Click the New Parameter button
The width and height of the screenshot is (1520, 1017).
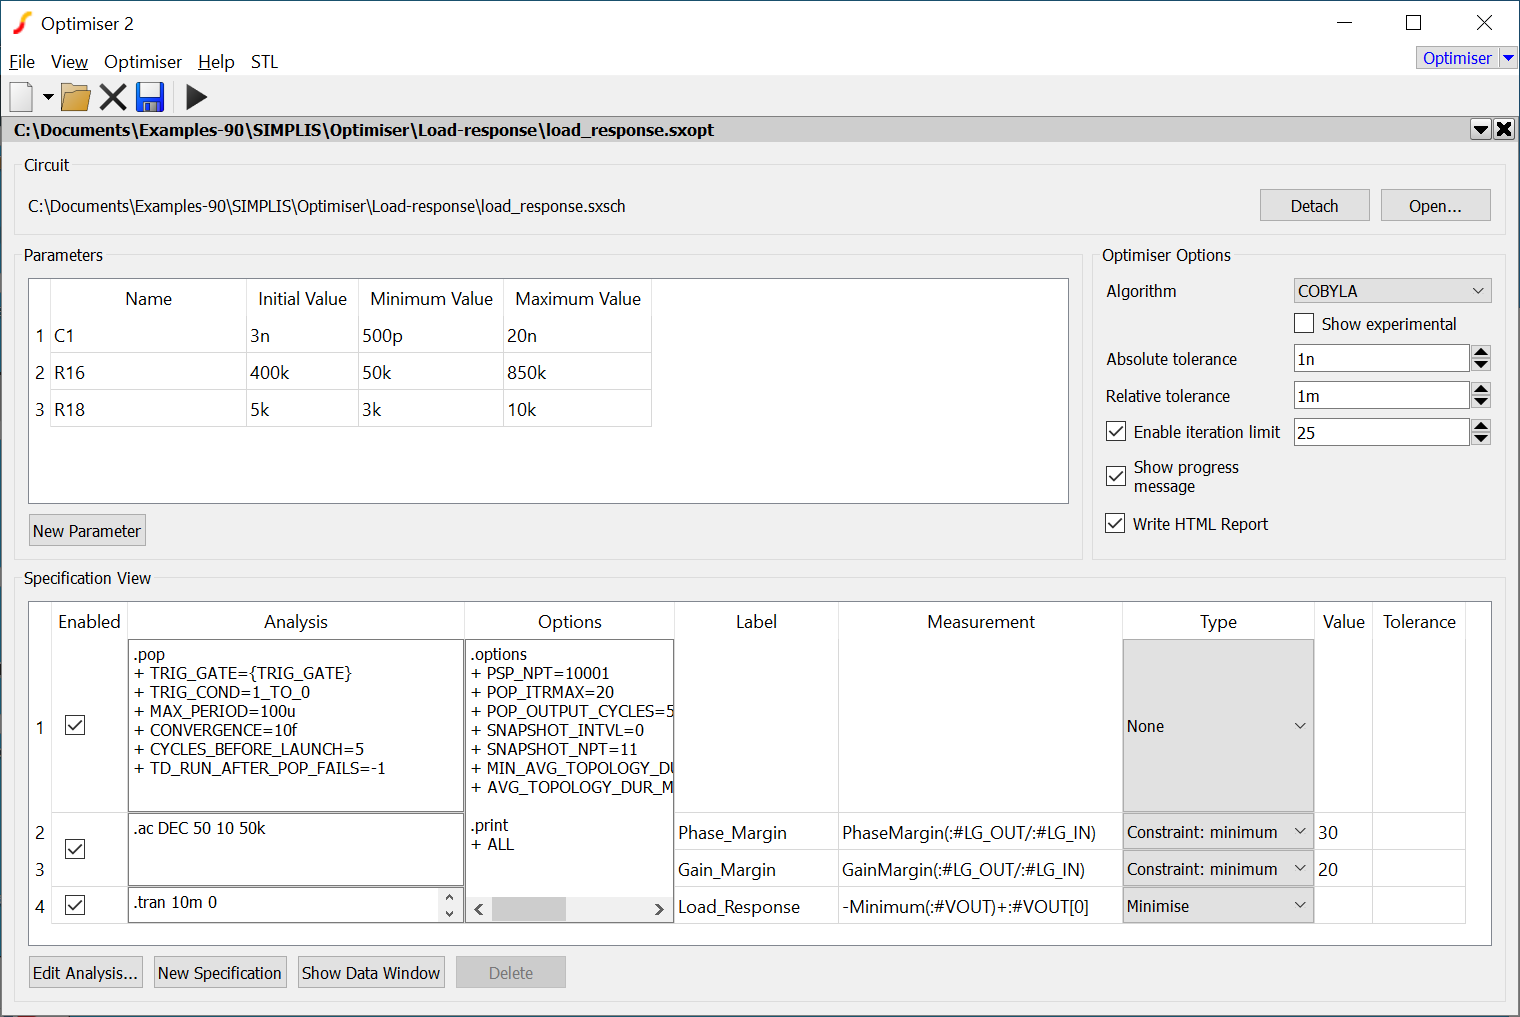click(x=87, y=531)
